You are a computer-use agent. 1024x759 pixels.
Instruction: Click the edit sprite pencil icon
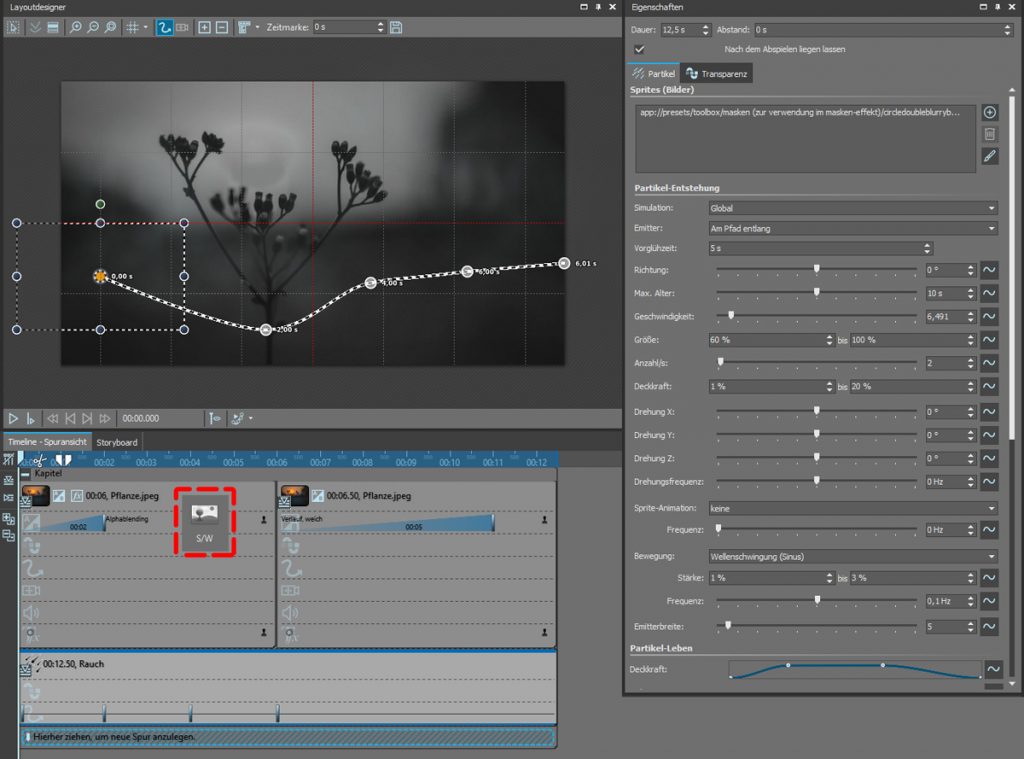(x=990, y=156)
